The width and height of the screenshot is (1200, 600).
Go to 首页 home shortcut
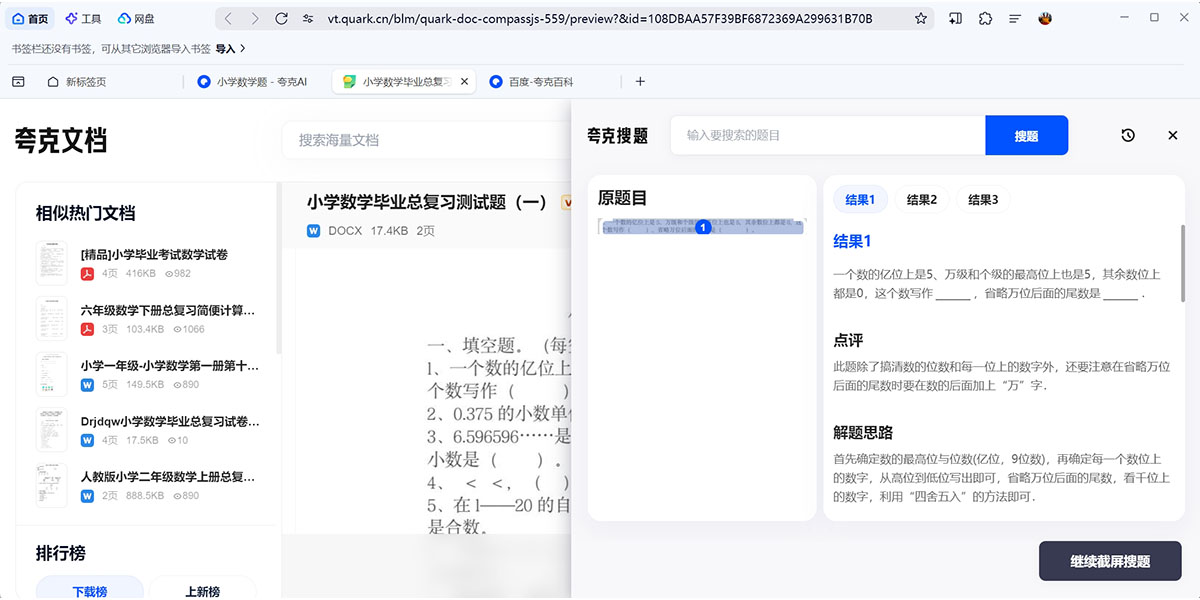coord(30,18)
